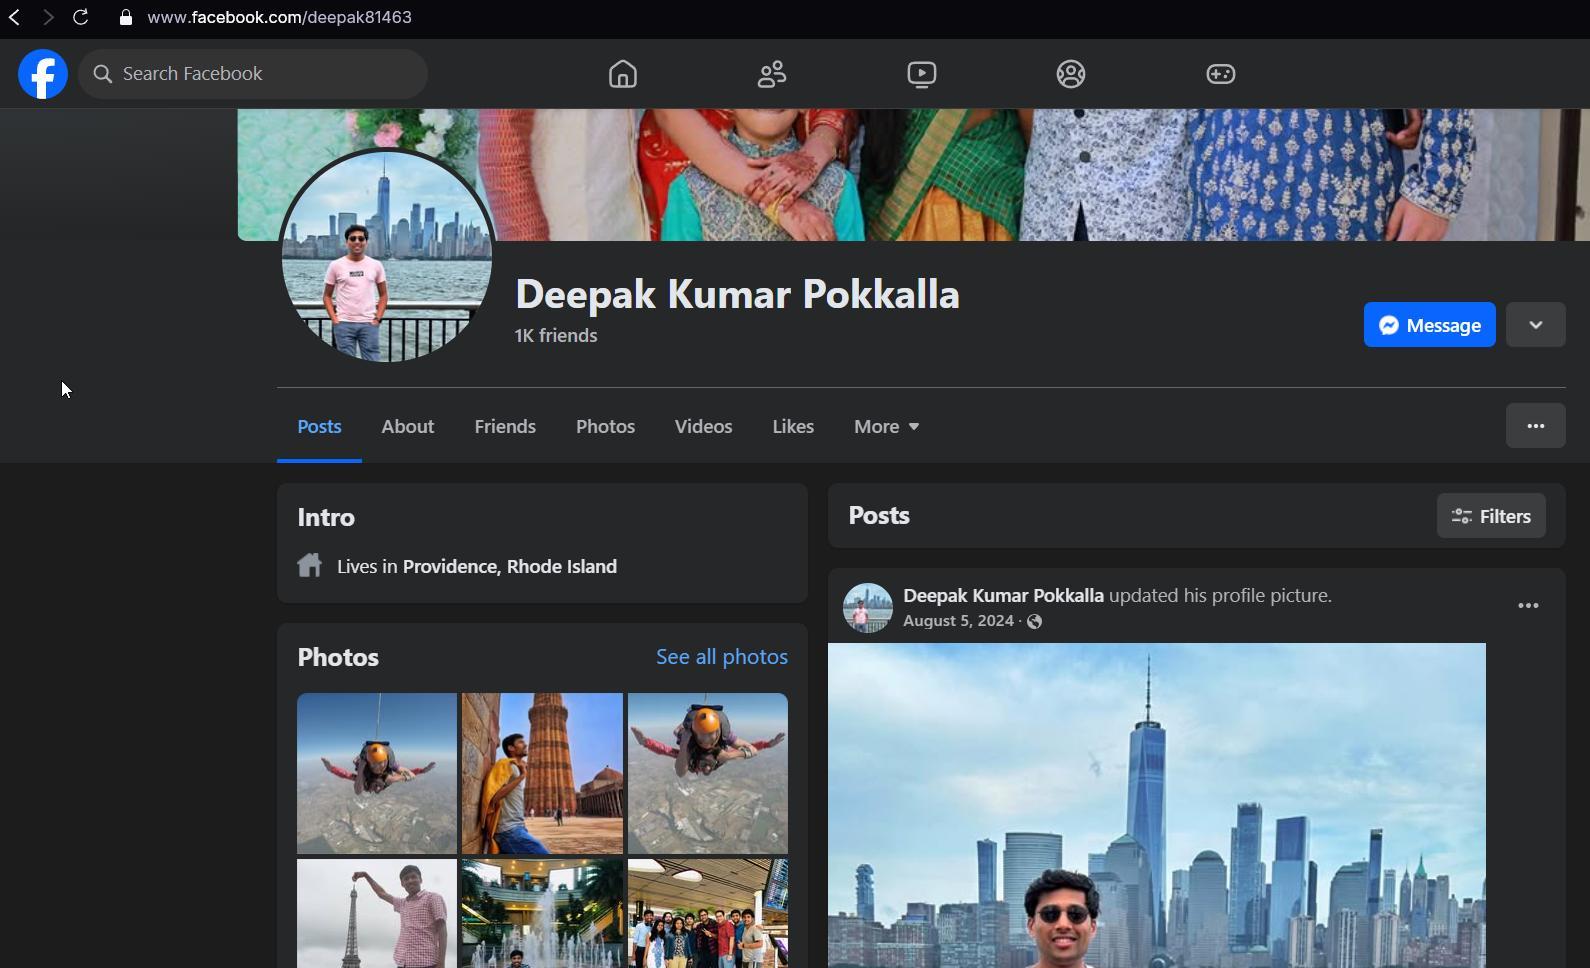Open the posted profile picture image

click(1157, 805)
